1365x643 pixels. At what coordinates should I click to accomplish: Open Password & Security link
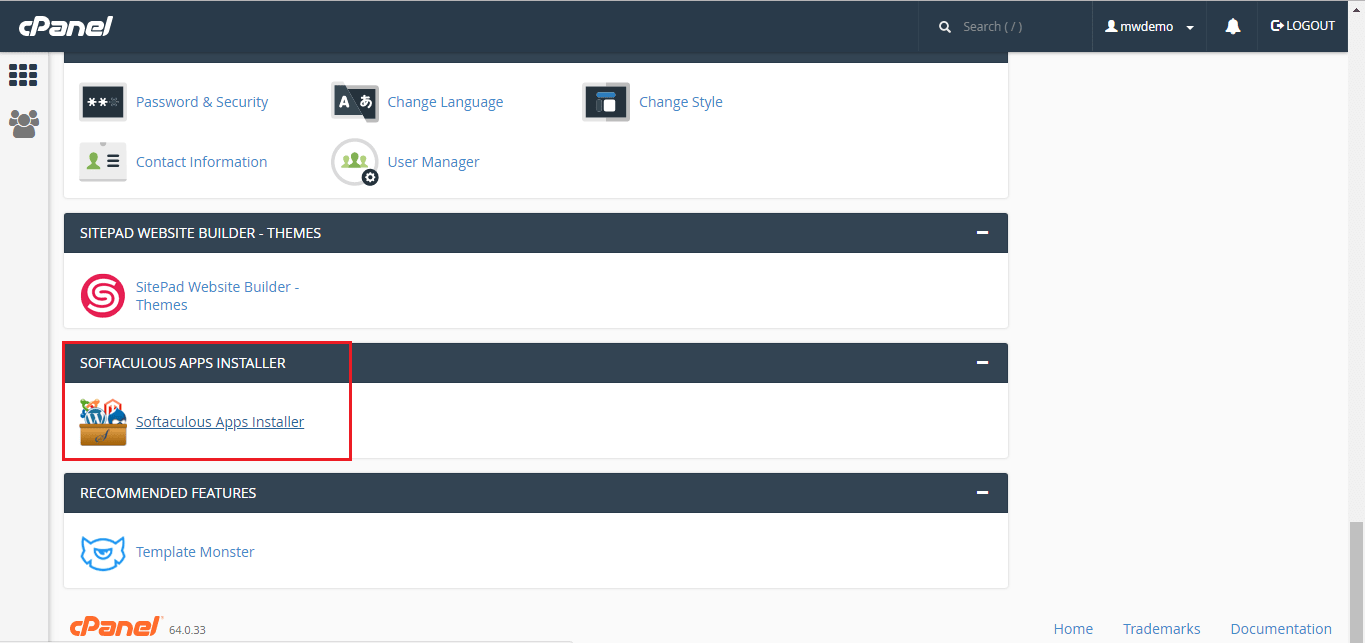202,102
